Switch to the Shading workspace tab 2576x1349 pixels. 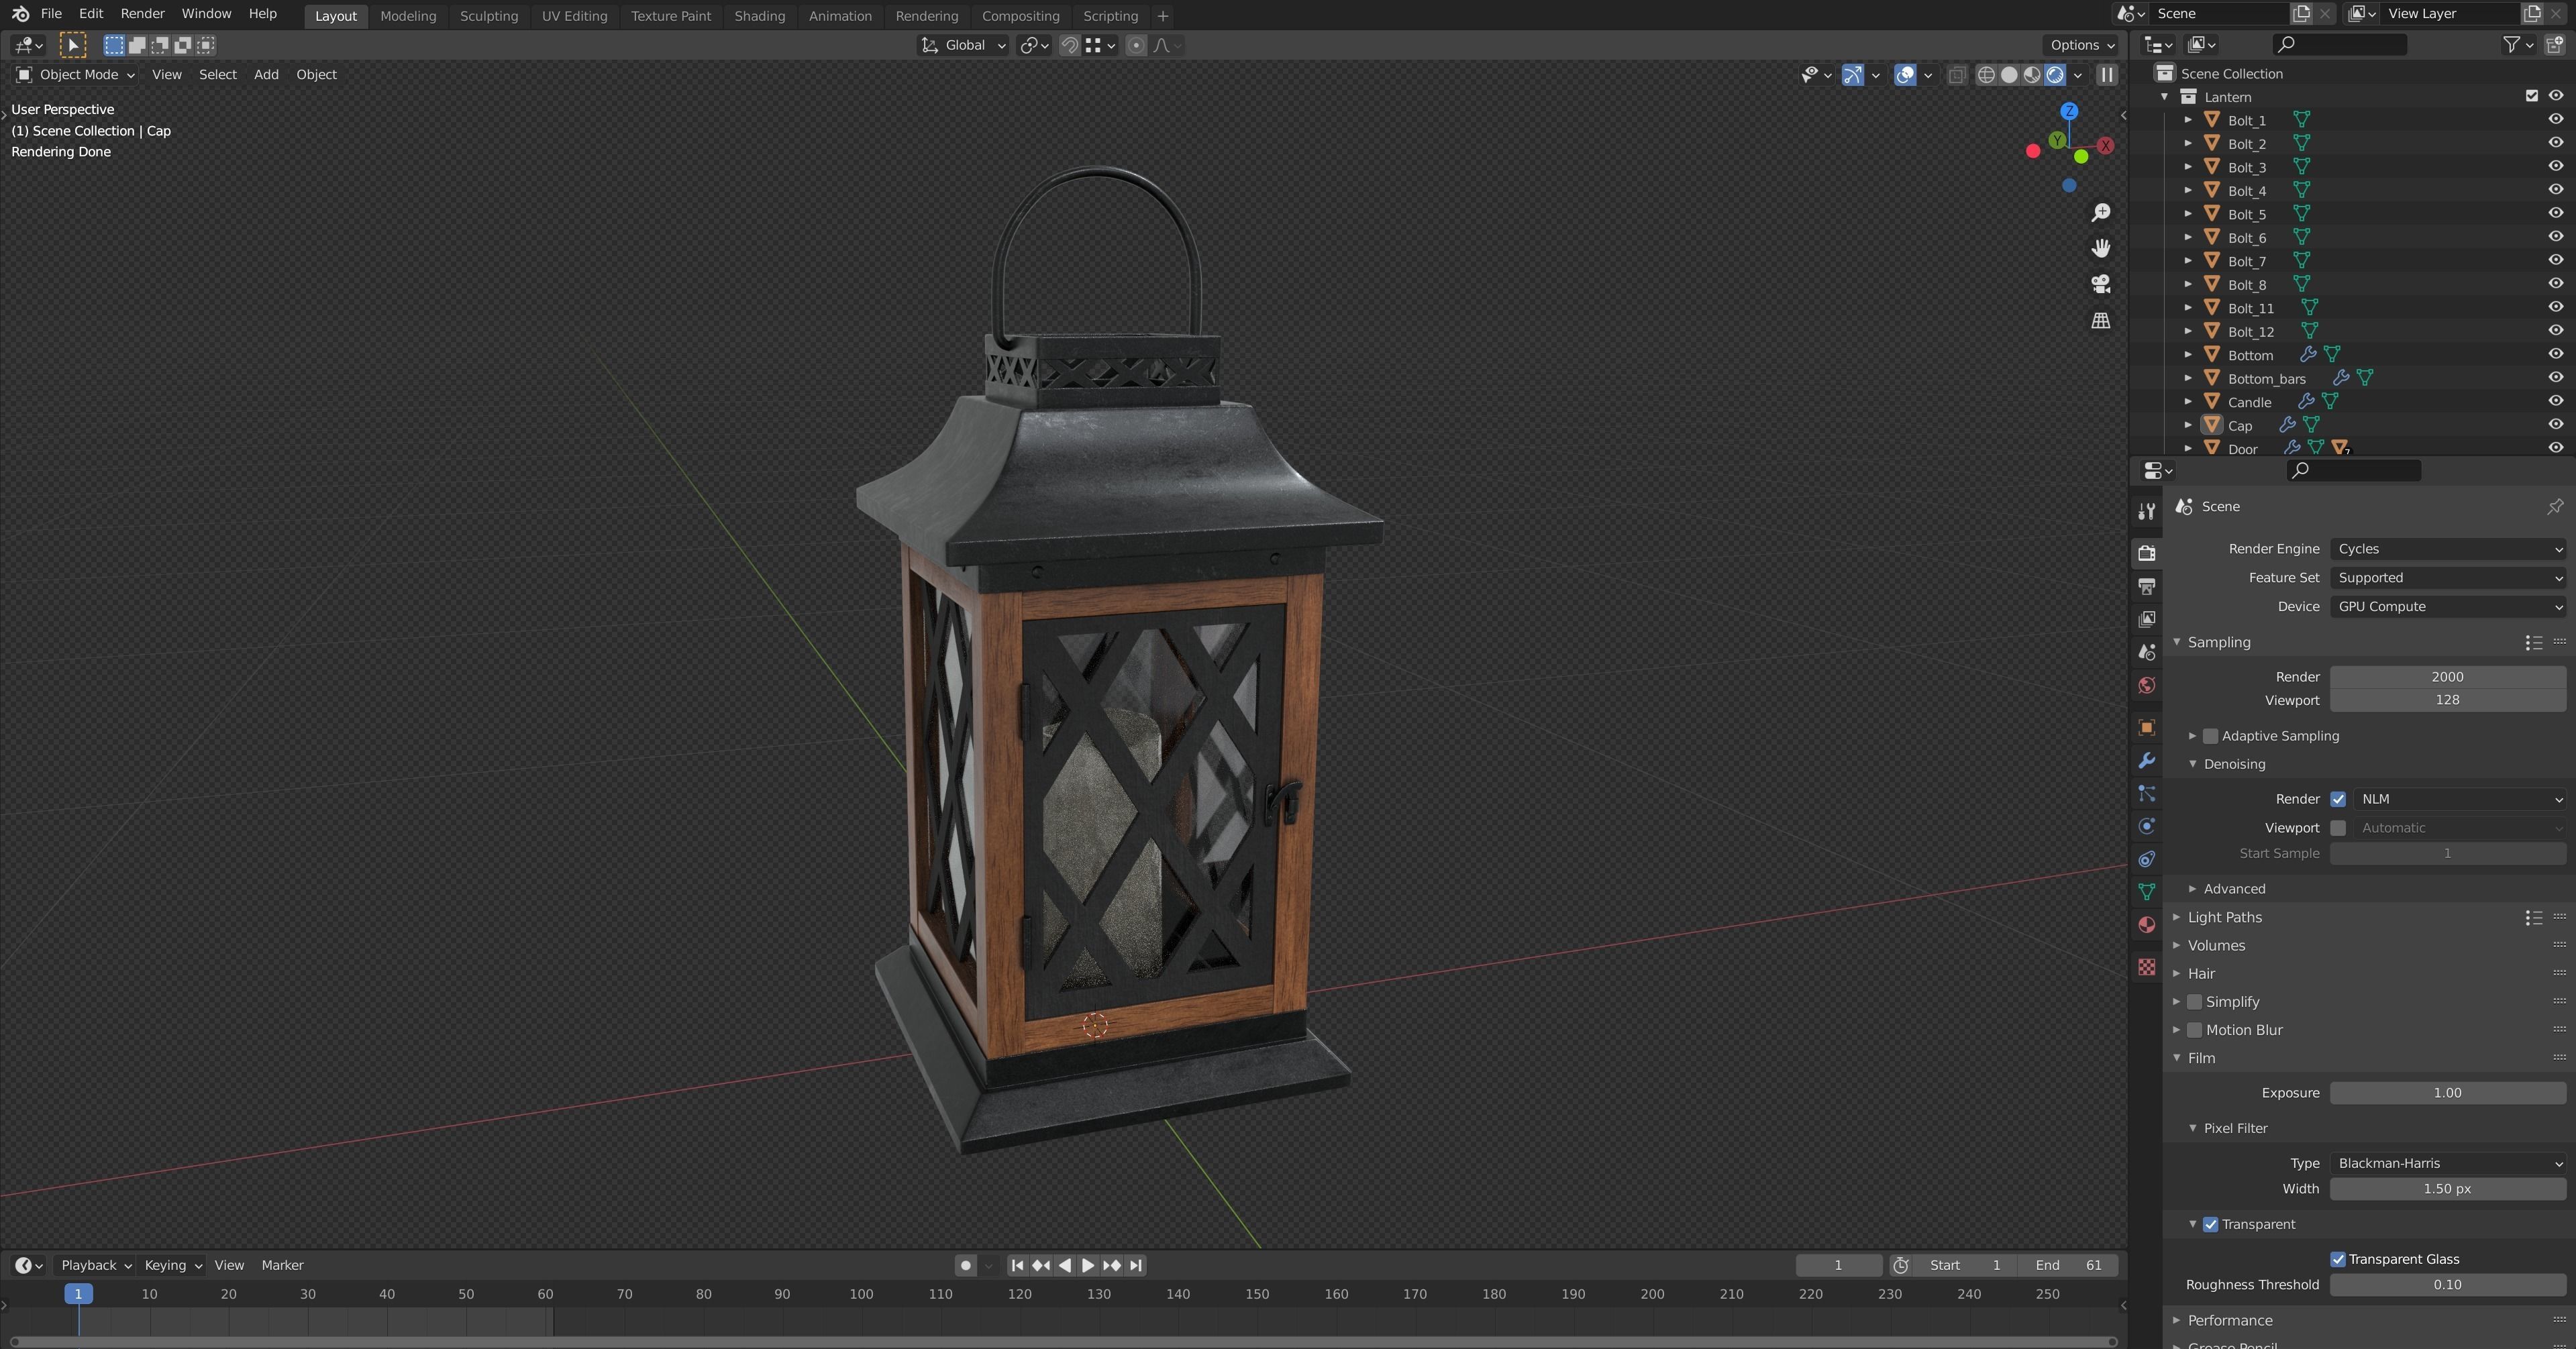pyautogui.click(x=759, y=15)
